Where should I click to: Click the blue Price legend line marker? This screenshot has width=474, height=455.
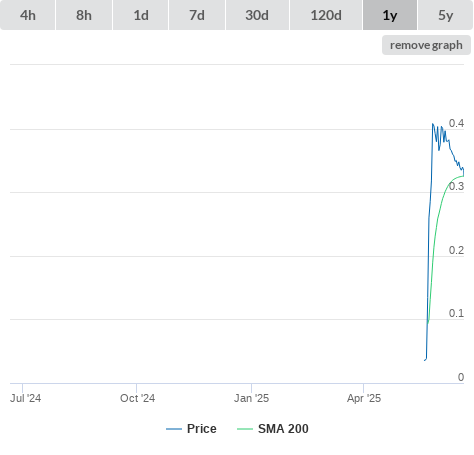pos(174,429)
